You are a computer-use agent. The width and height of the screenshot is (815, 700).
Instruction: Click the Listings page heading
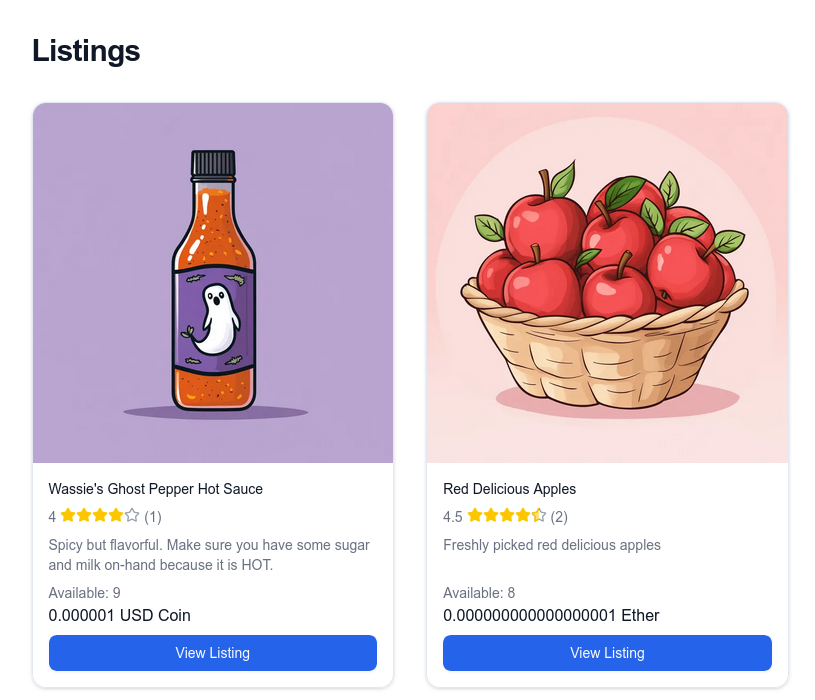pyautogui.click(x=85, y=51)
